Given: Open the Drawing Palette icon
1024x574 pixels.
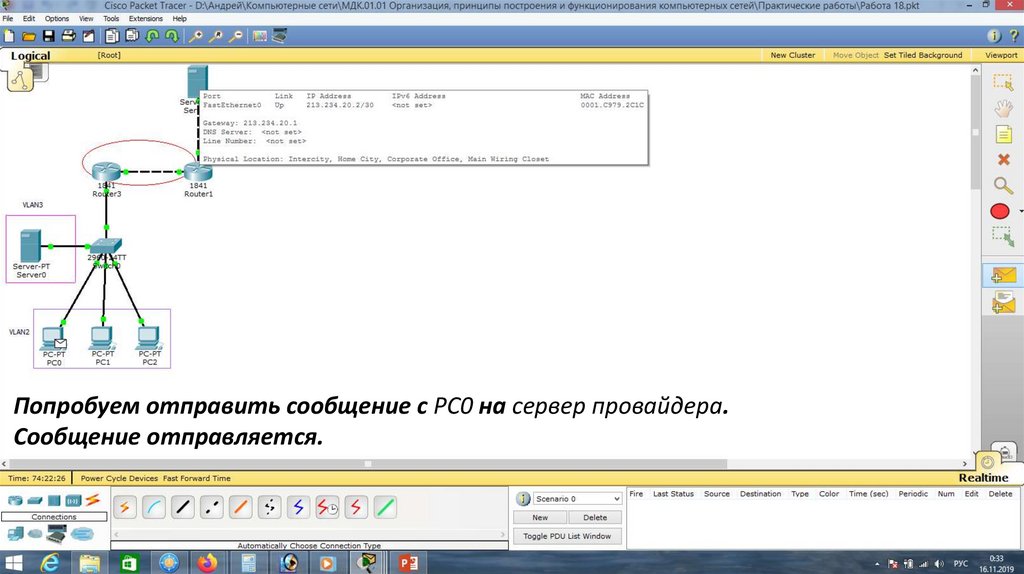Looking at the screenshot, I should point(260,36).
